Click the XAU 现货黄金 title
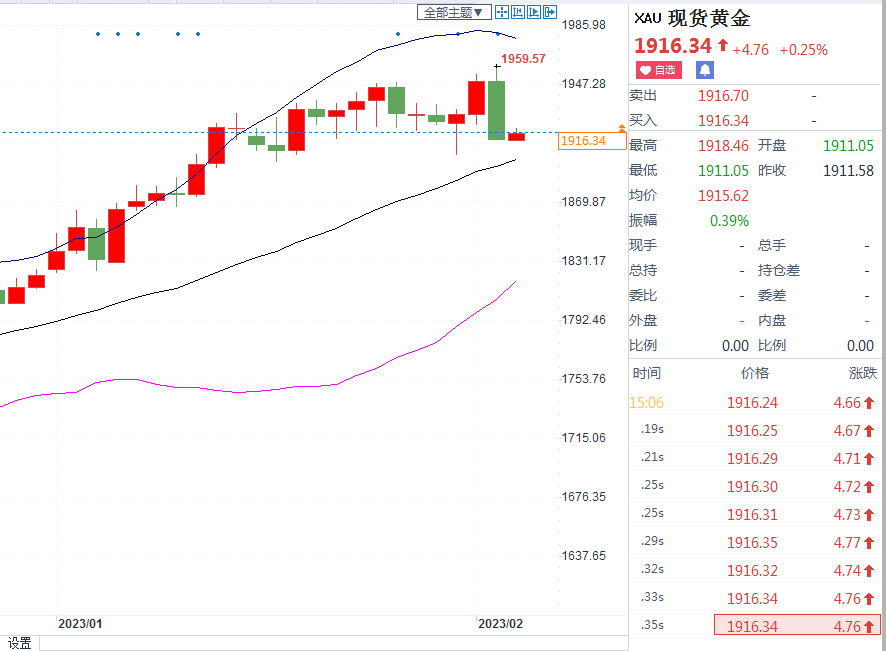Image resolution: width=886 pixels, height=651 pixels. click(x=692, y=18)
